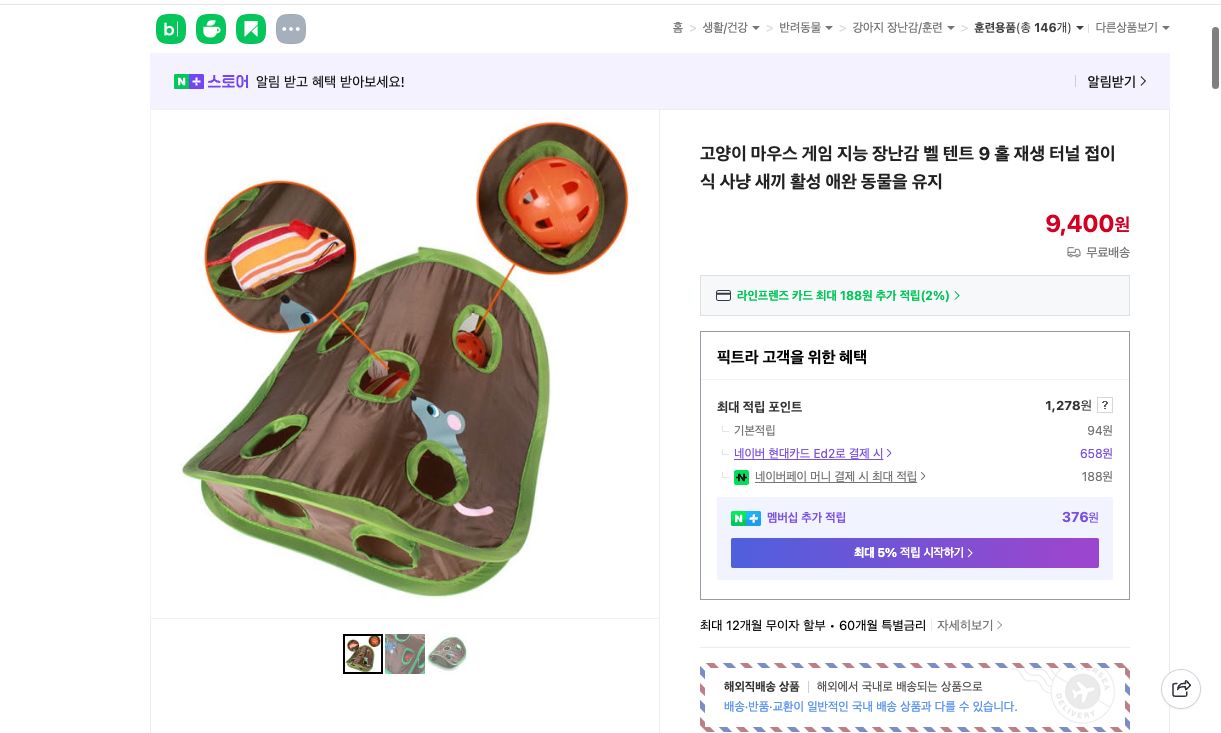Select 반려동물 in the breadcrumb trail
The height and width of the screenshot is (733, 1221).
click(x=803, y=28)
